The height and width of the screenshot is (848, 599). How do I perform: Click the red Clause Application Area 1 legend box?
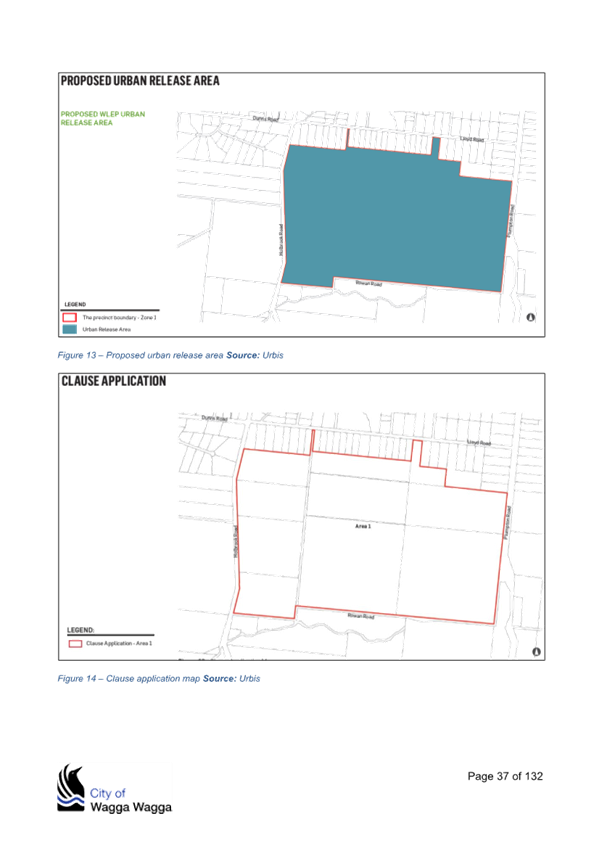[x=75, y=644]
